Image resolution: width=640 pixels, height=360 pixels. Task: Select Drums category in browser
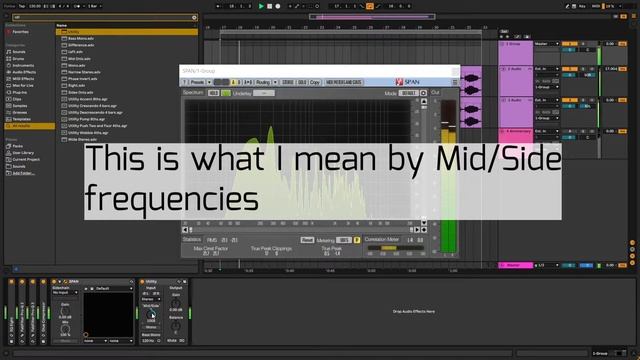coord(18,59)
